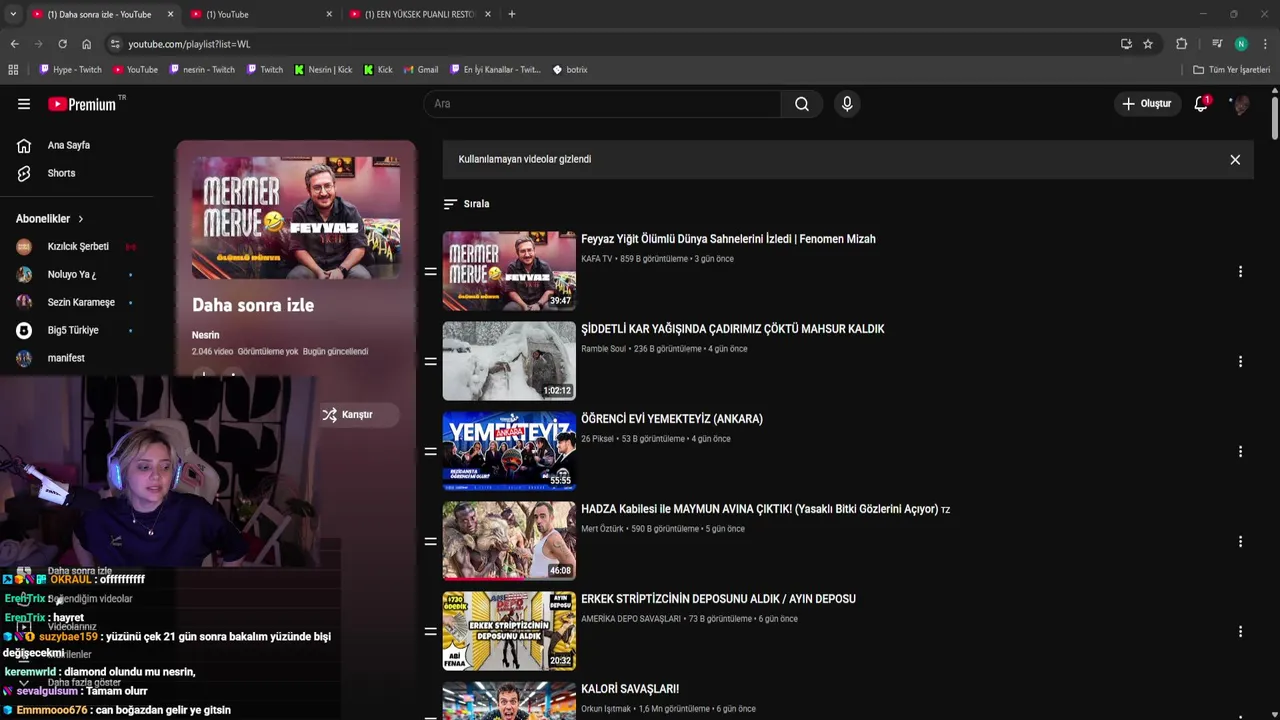Start voice search with microphone icon
1280x720 pixels.
[x=847, y=104]
